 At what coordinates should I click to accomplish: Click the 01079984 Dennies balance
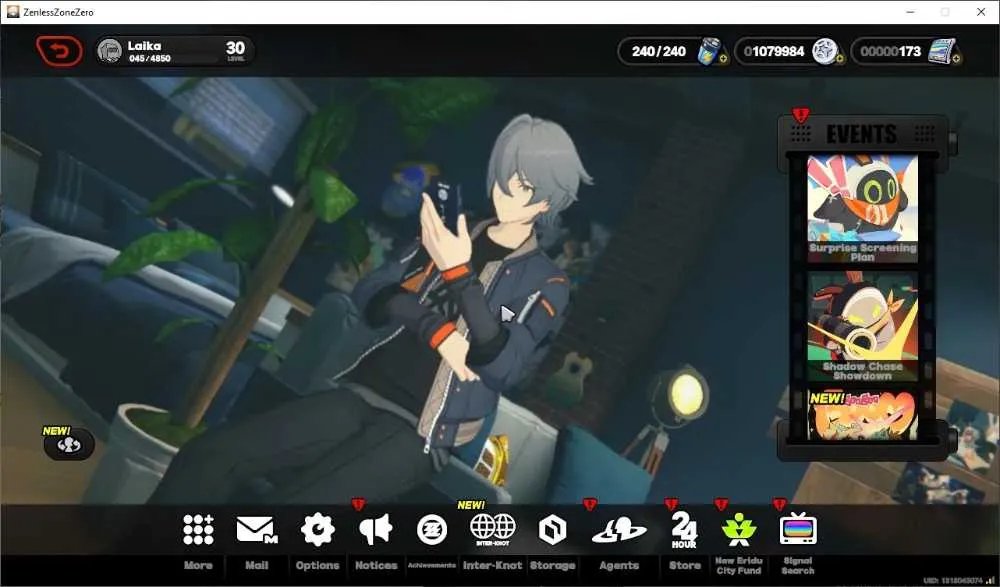coord(774,51)
